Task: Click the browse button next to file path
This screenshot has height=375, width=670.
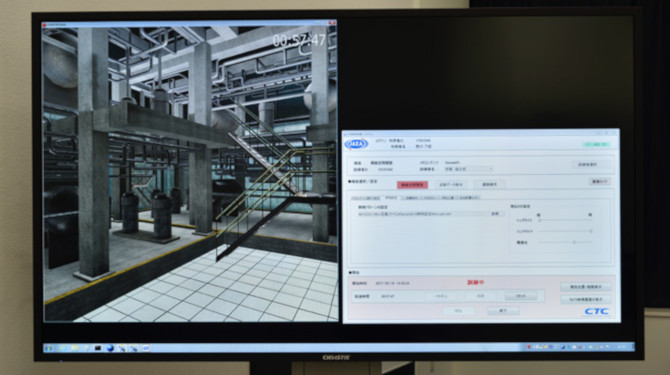Action: (495, 214)
